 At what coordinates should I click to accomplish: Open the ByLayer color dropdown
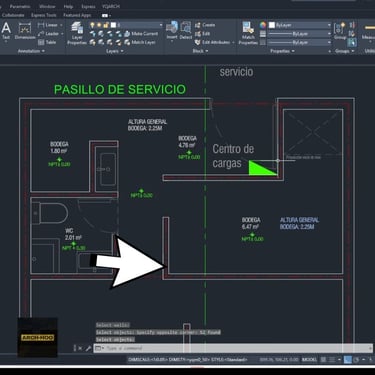coord(329,25)
